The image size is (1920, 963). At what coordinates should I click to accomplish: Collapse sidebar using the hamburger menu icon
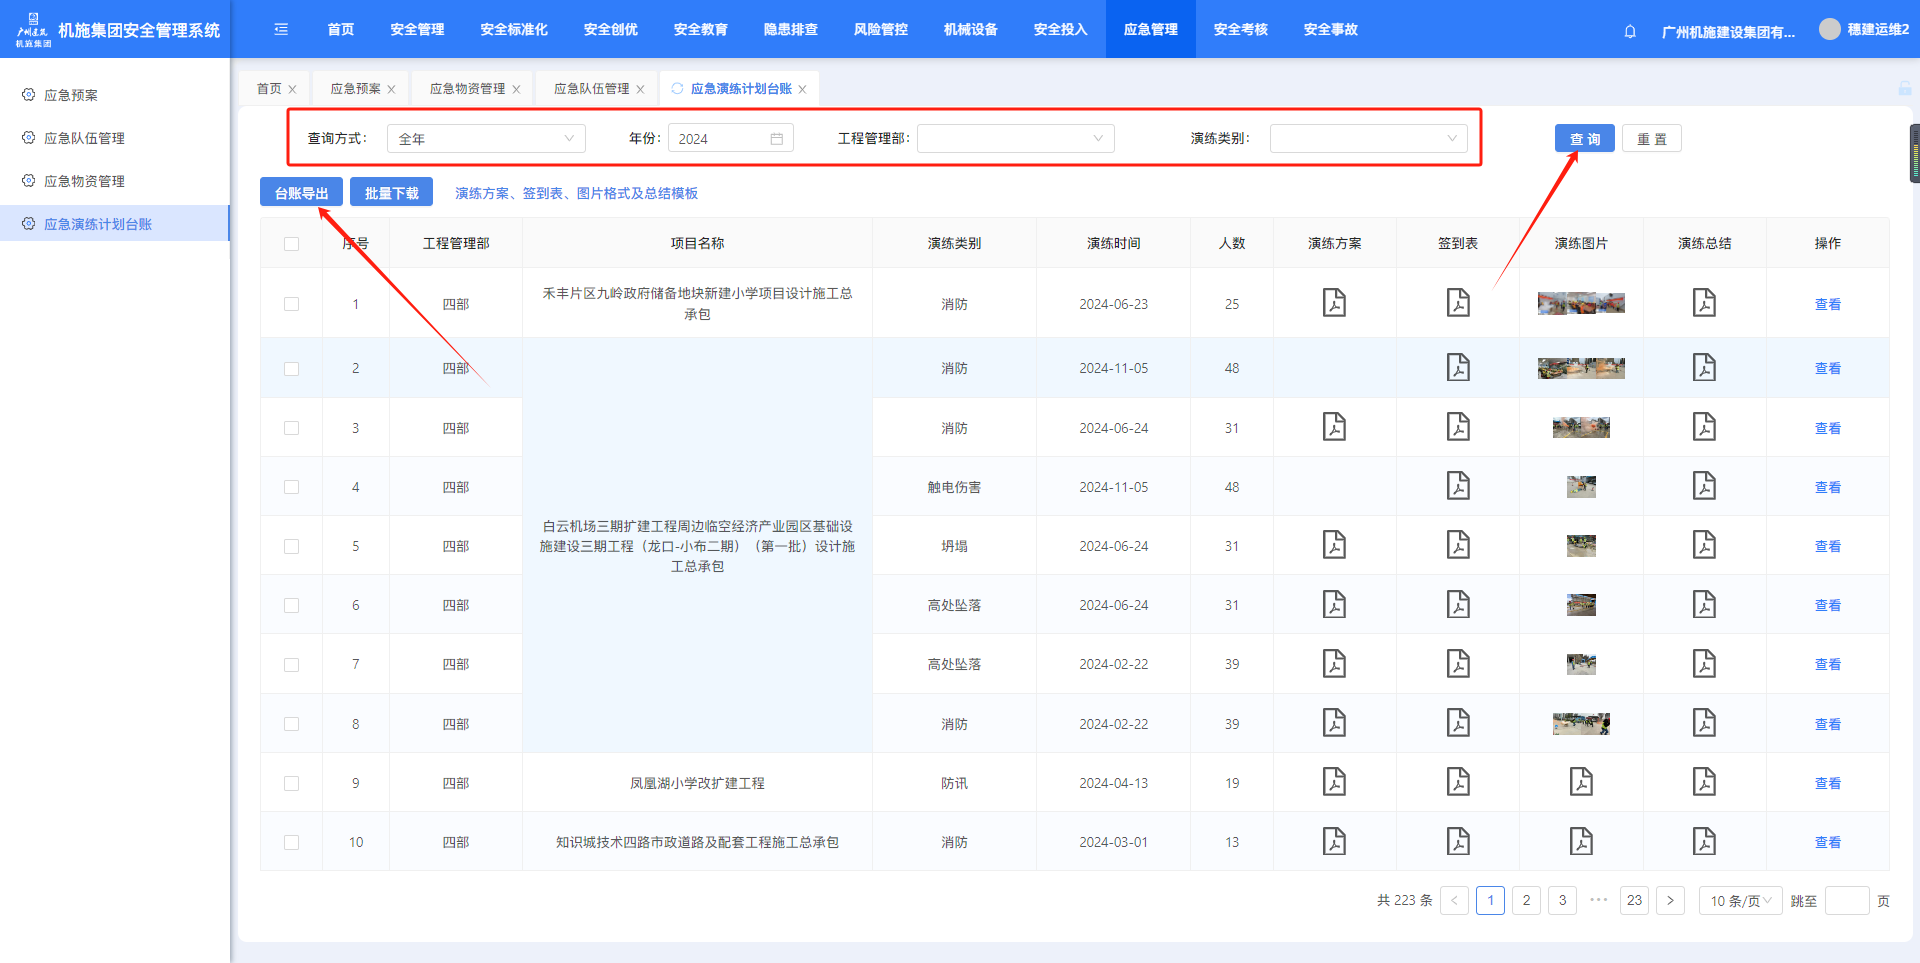tap(281, 30)
